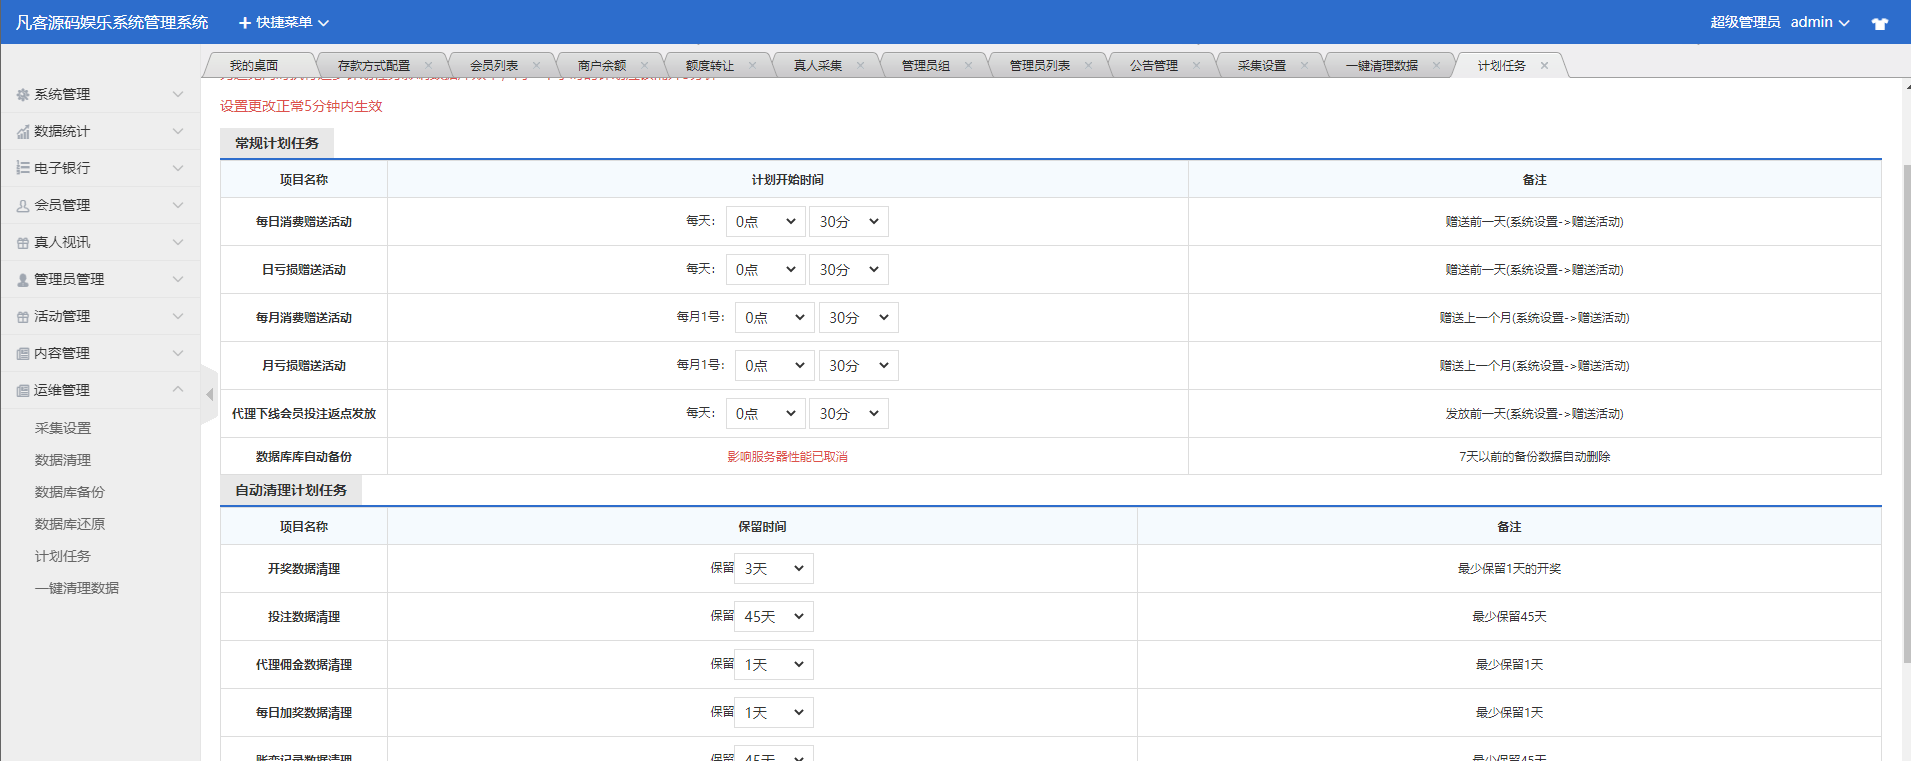The image size is (1911, 761).
Task: Collapse the sidebar using the arrow handle
Action: coord(209,395)
